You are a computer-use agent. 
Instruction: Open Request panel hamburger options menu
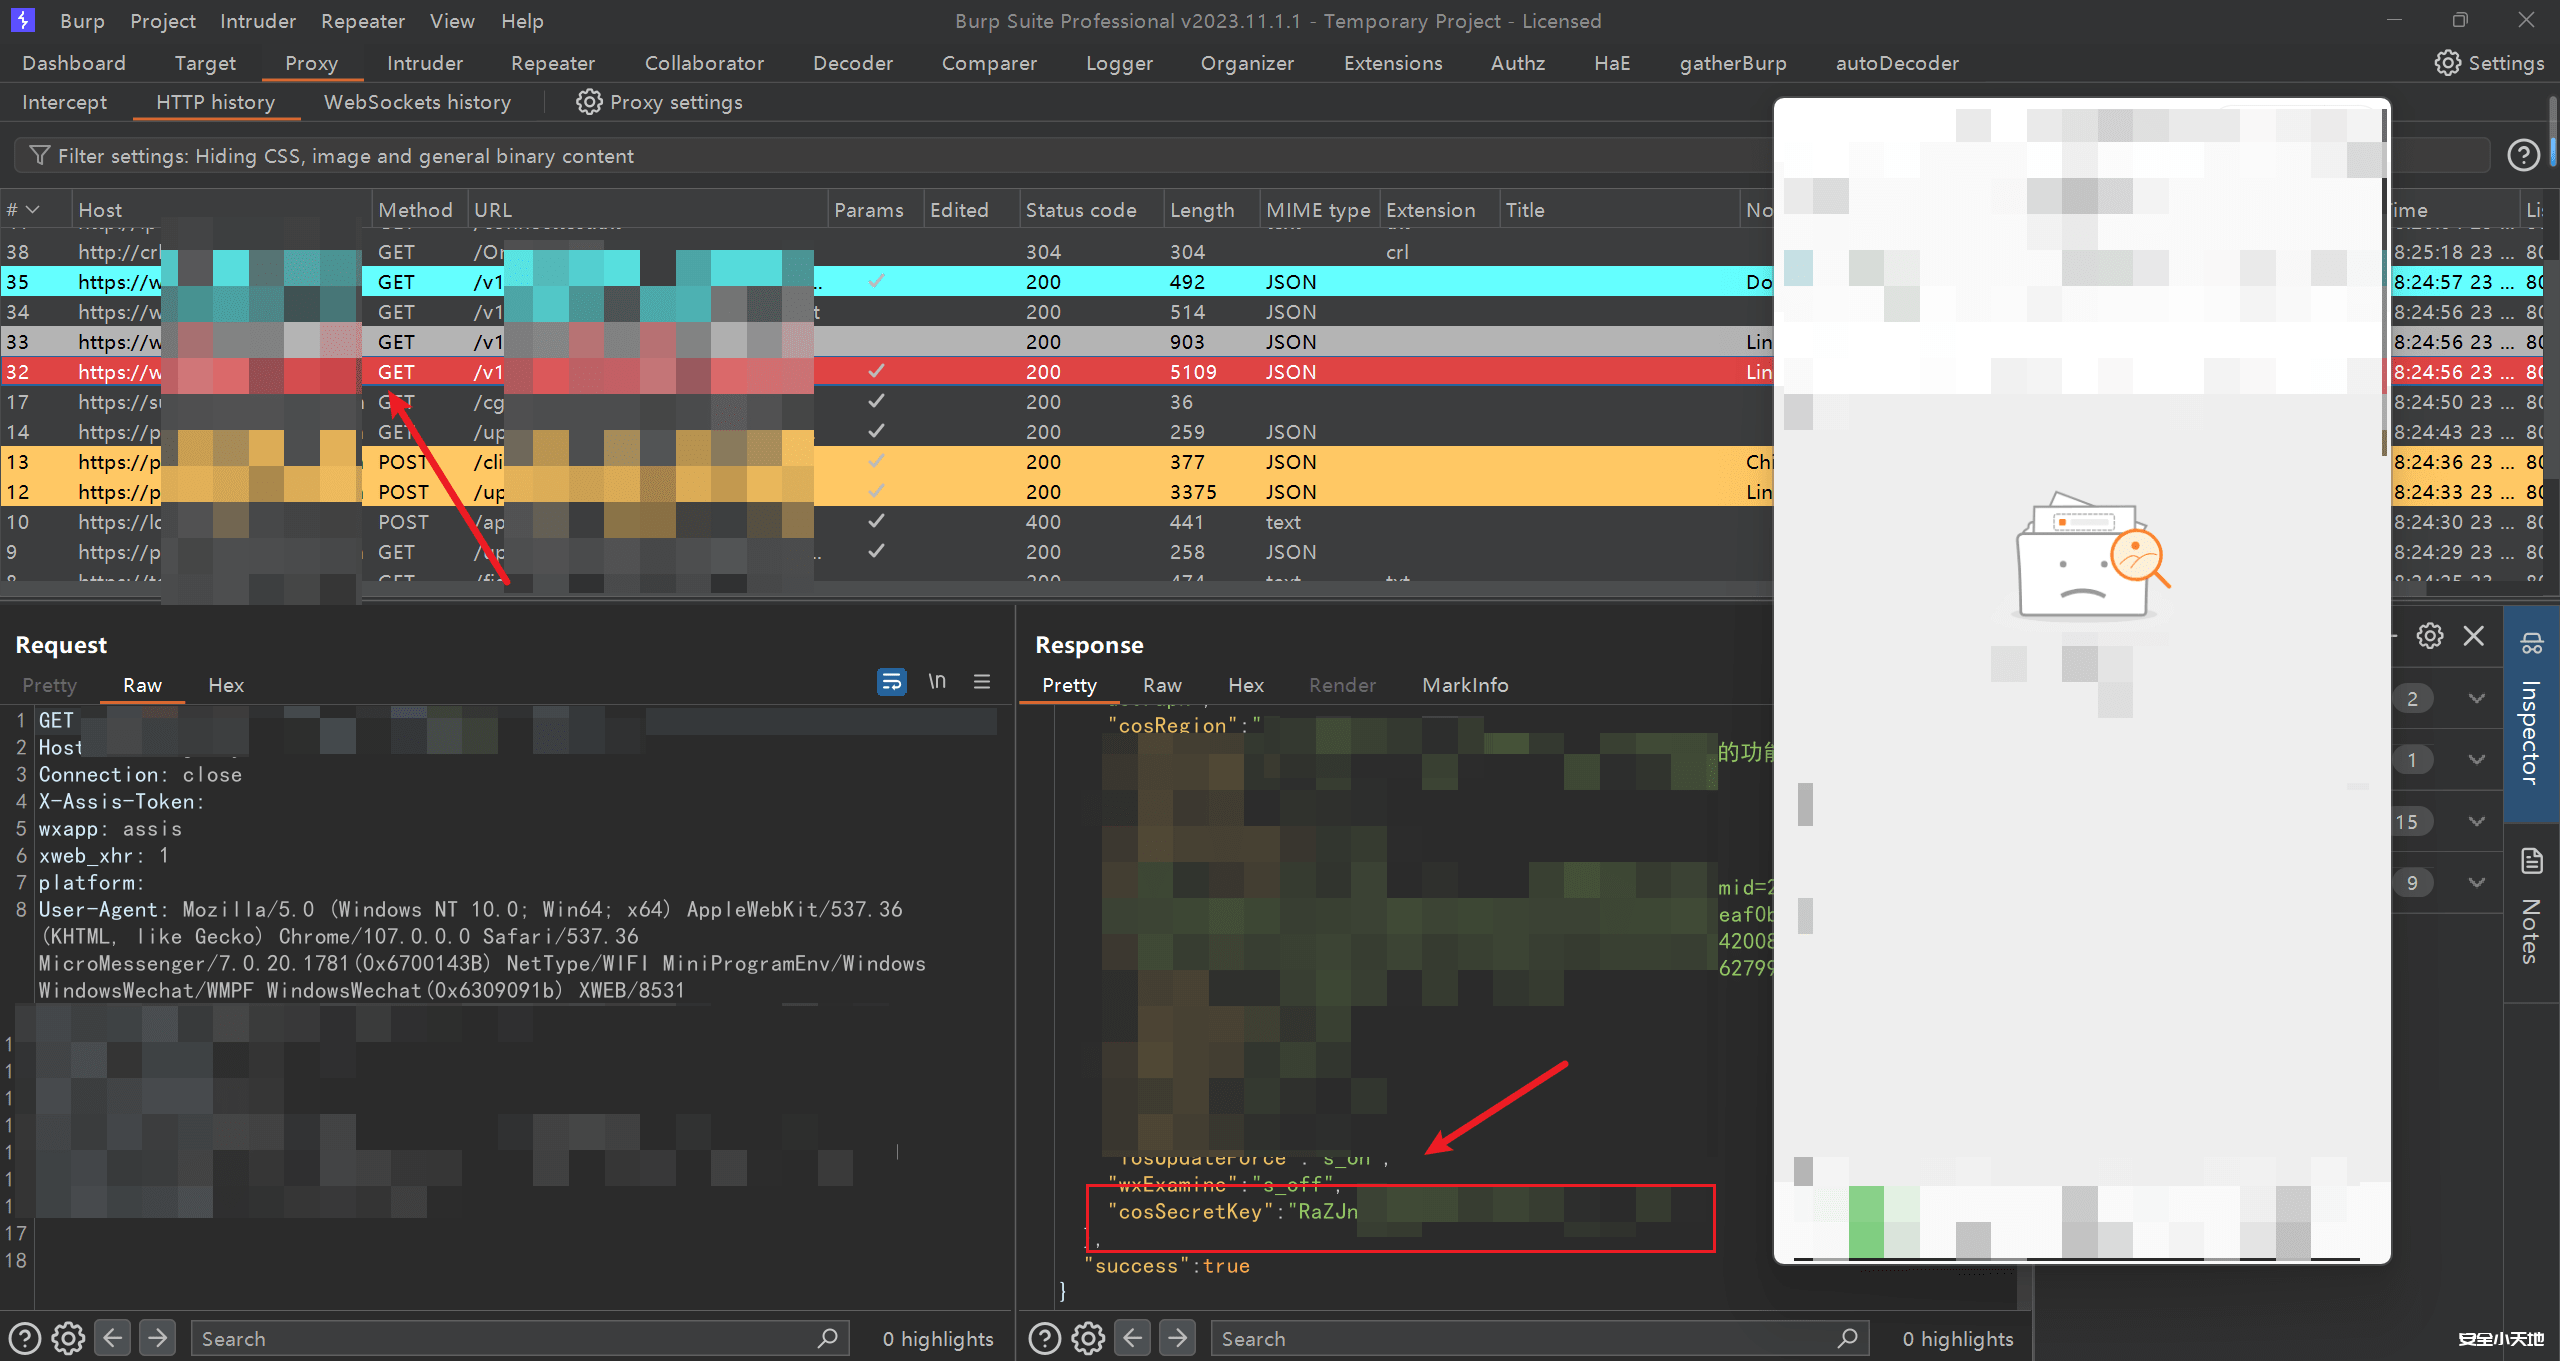[982, 682]
